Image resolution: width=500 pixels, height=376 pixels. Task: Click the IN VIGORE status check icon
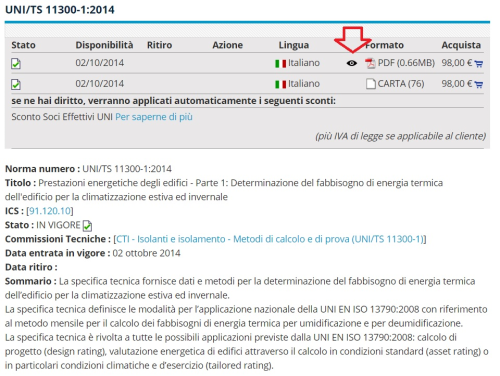coord(87,226)
